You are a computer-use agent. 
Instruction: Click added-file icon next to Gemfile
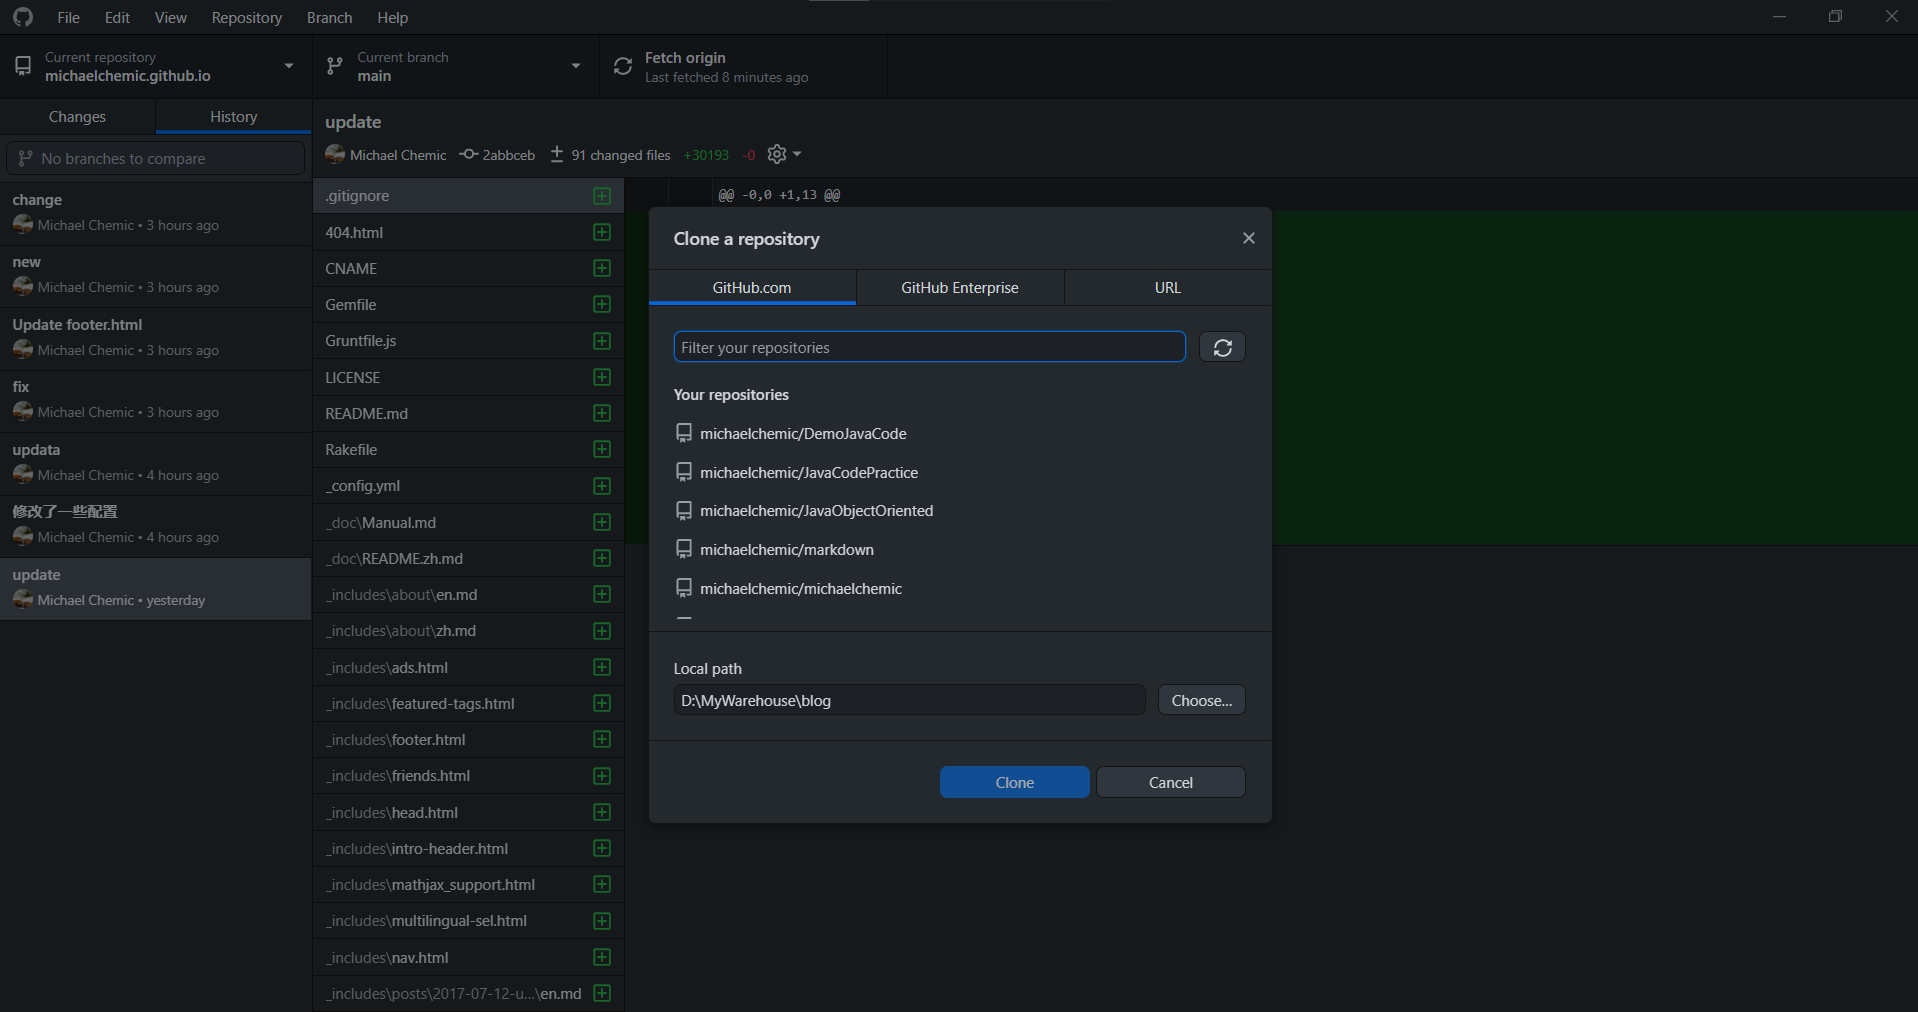click(x=602, y=304)
